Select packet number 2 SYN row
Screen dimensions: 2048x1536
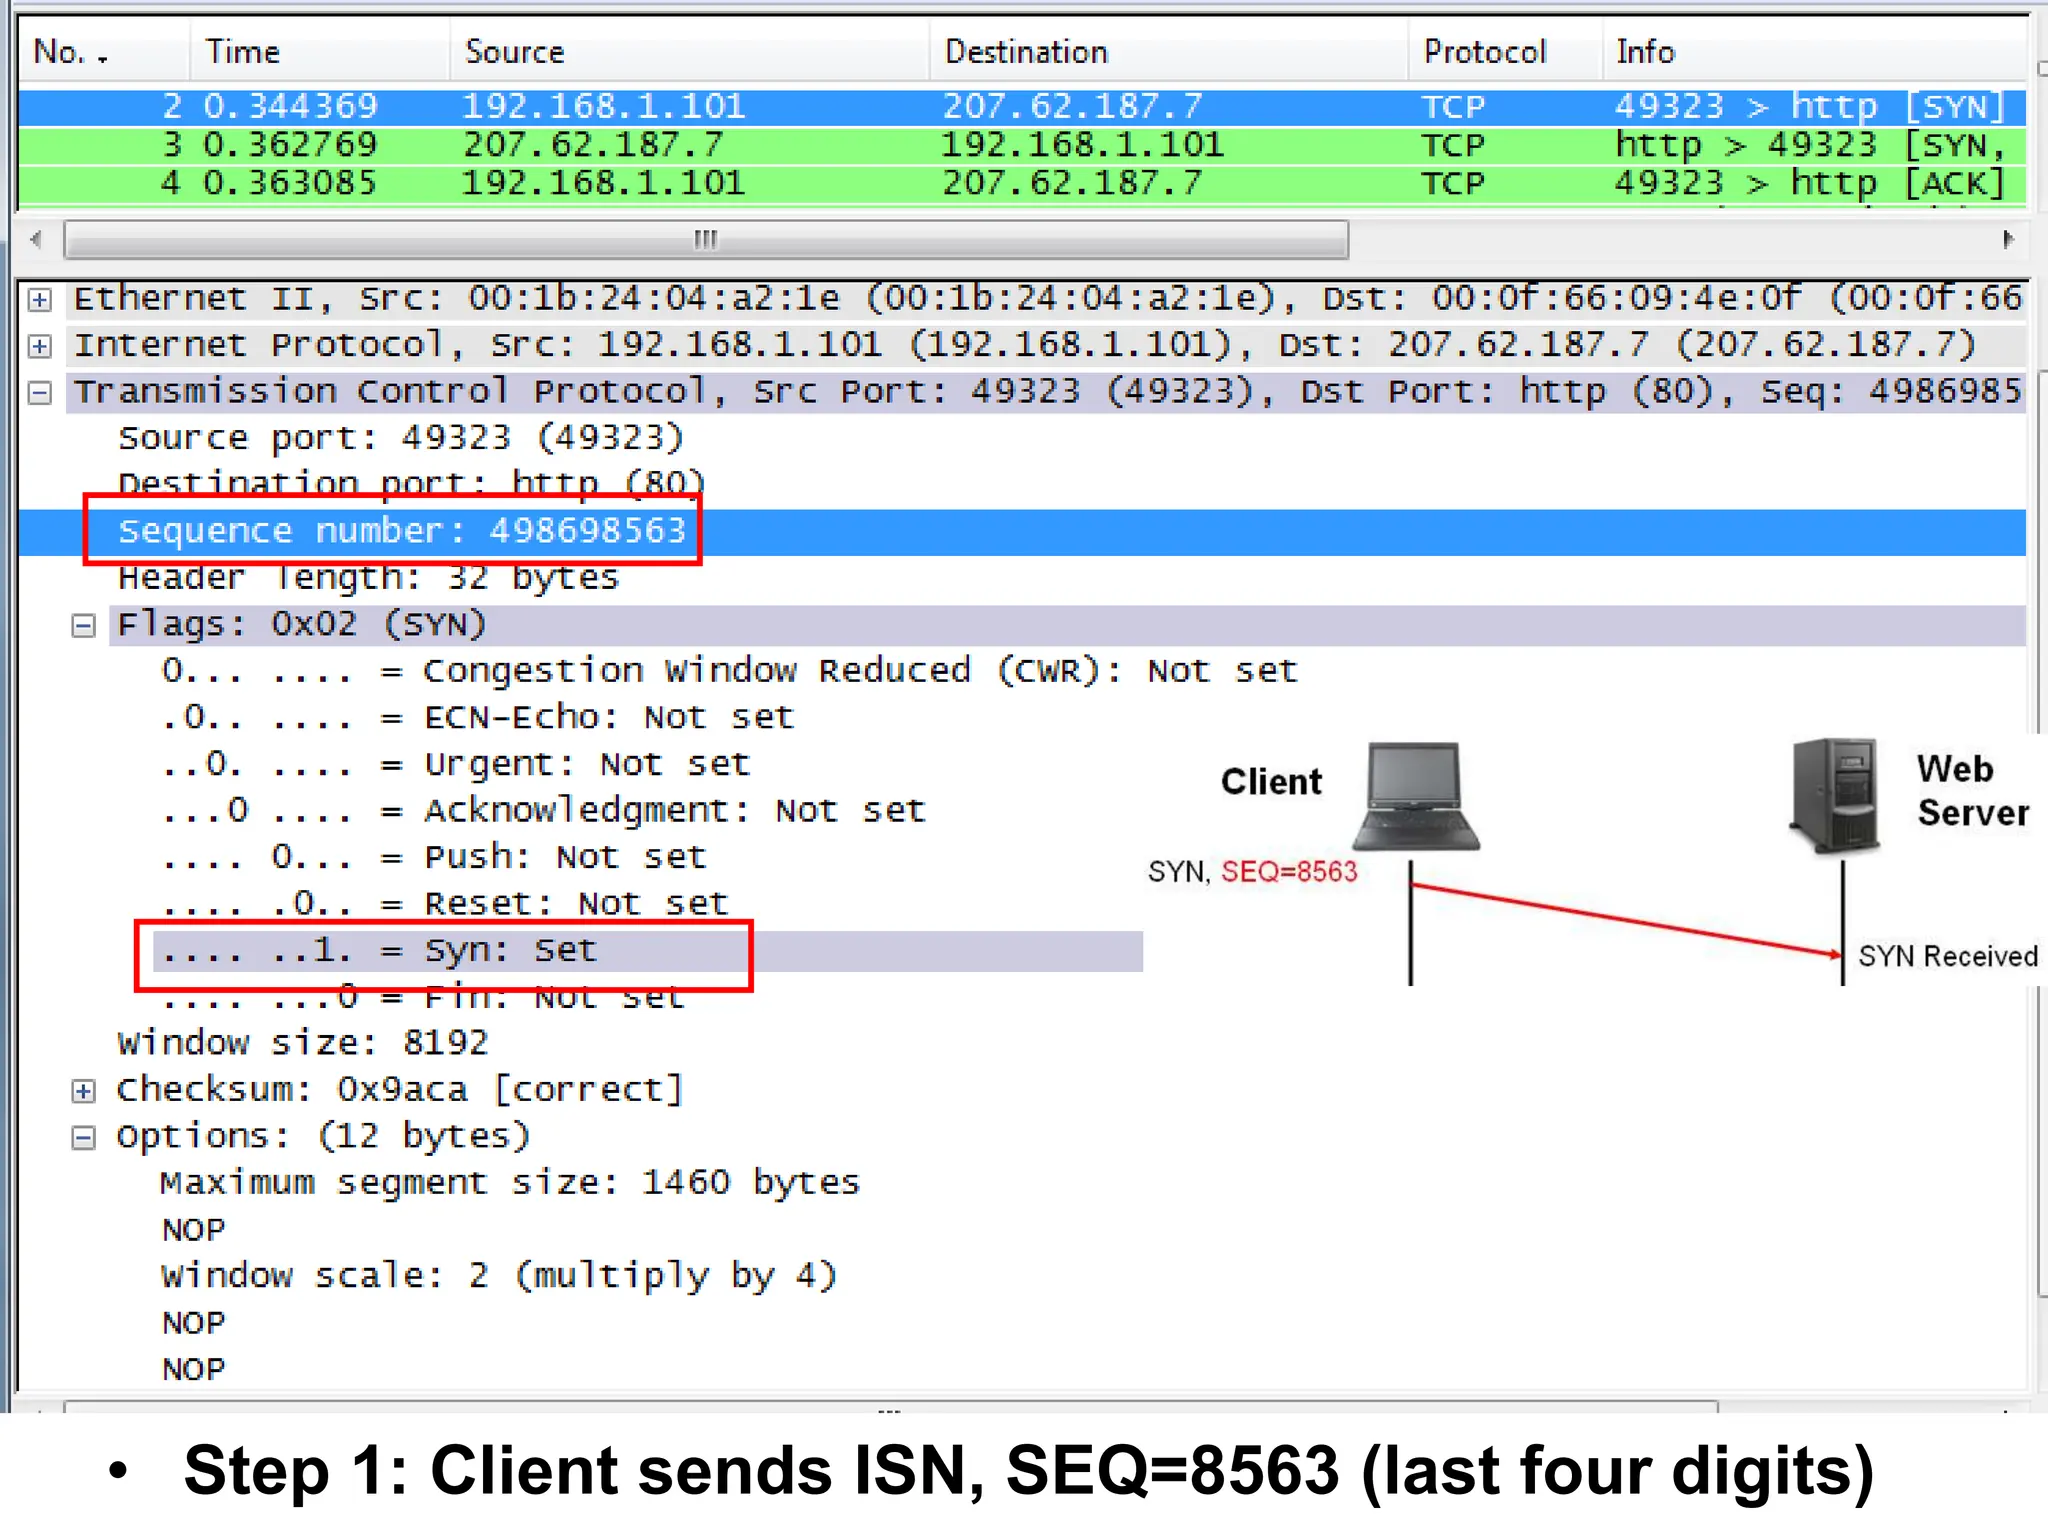1022,107
